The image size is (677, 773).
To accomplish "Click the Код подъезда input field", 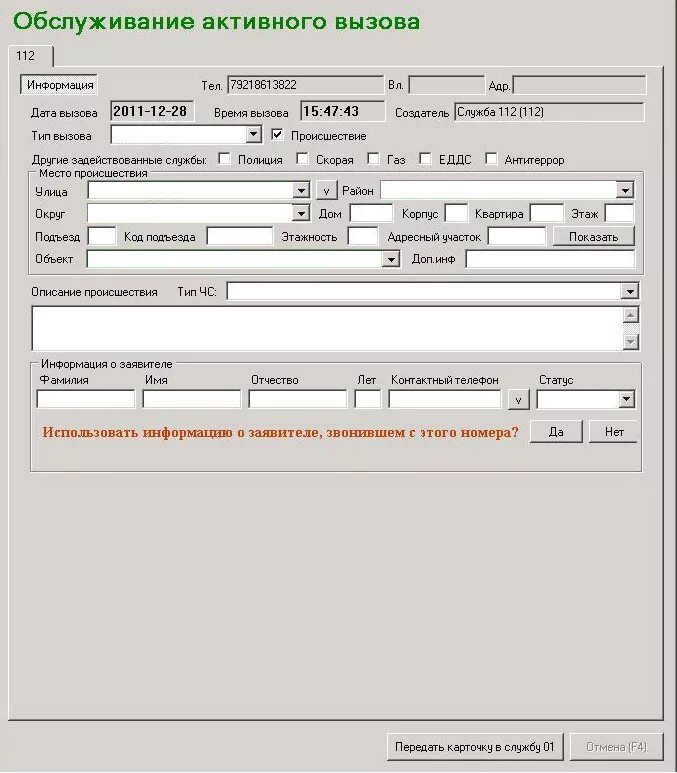I will coord(240,236).
